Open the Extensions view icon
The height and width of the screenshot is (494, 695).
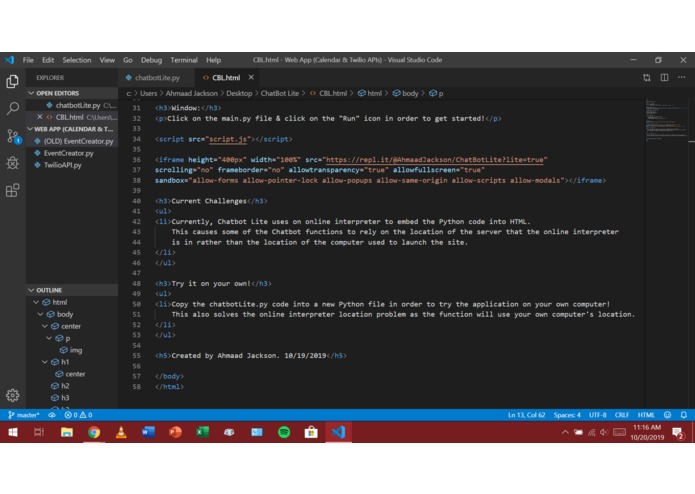(12, 191)
